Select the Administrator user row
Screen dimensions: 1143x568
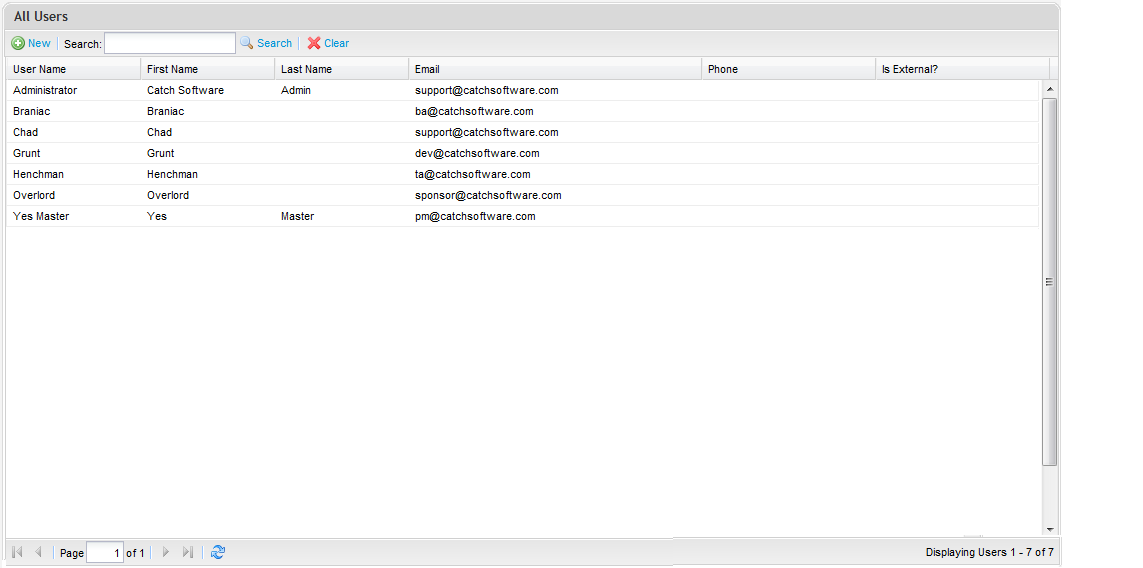pyautogui.click(x=45, y=90)
